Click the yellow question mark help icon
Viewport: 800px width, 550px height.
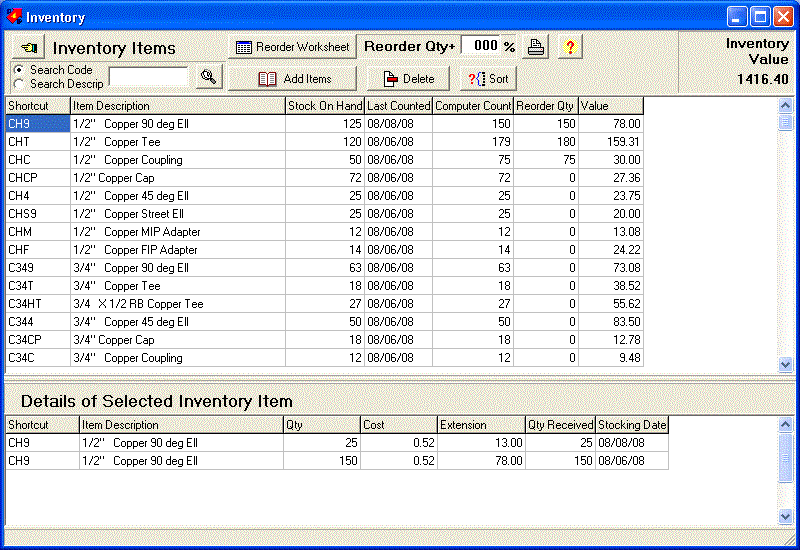569,47
